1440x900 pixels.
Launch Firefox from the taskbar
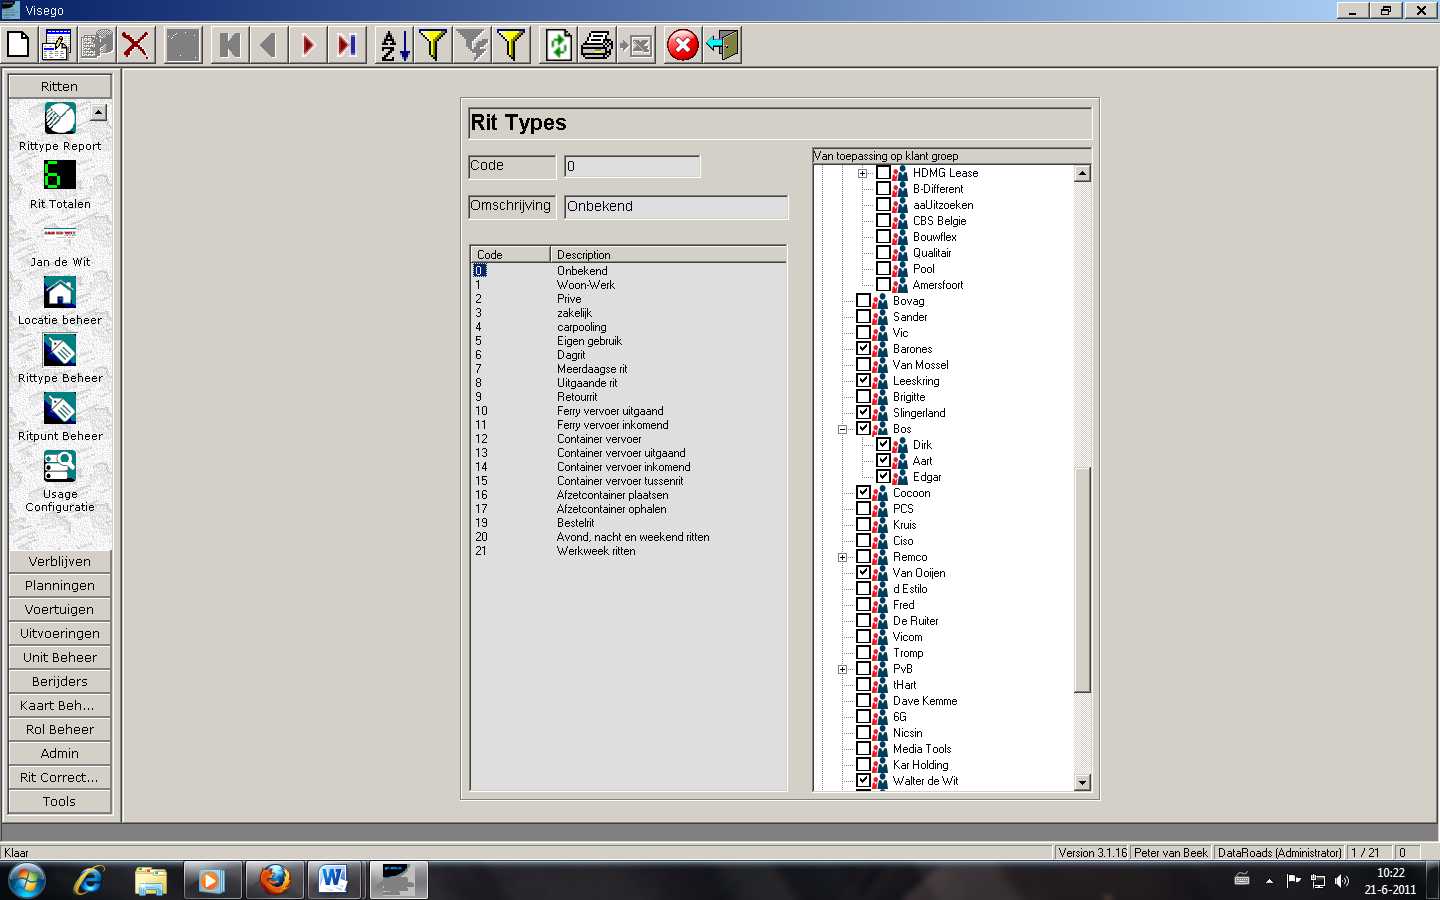(274, 880)
